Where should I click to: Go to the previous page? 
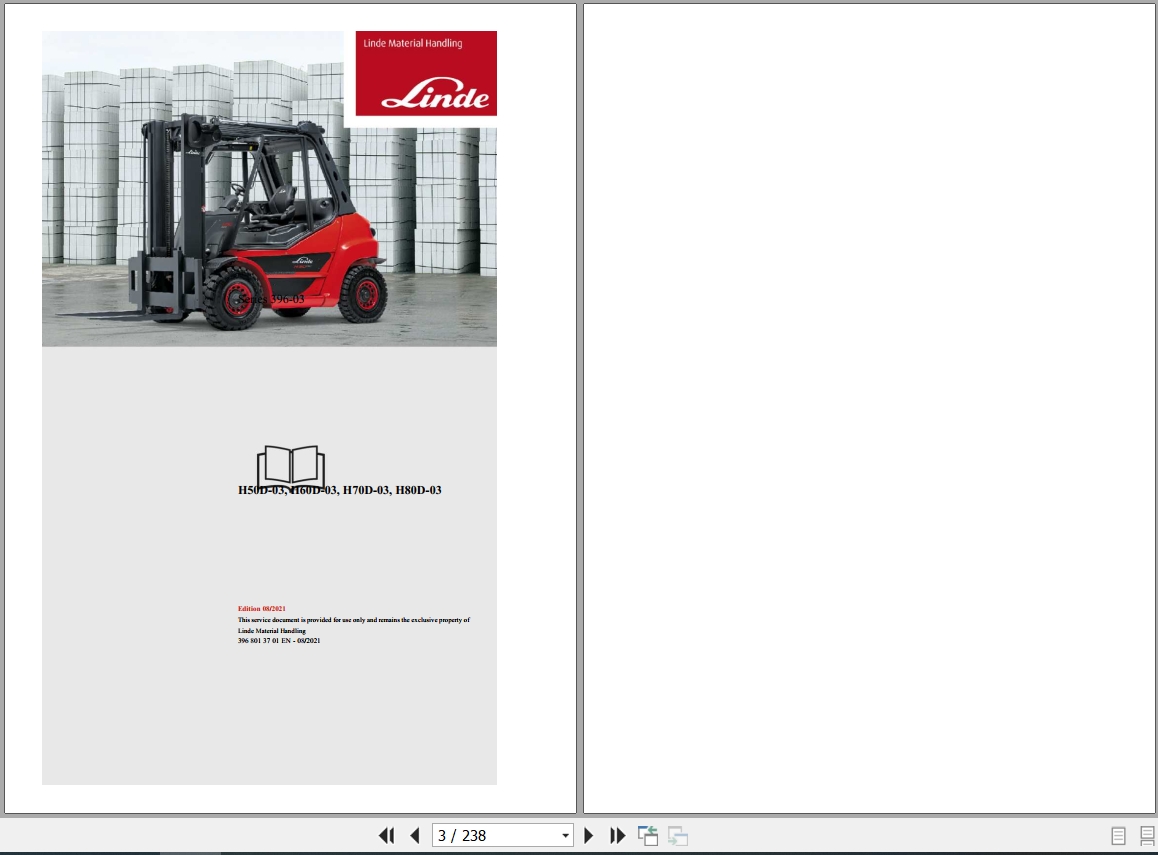point(414,835)
